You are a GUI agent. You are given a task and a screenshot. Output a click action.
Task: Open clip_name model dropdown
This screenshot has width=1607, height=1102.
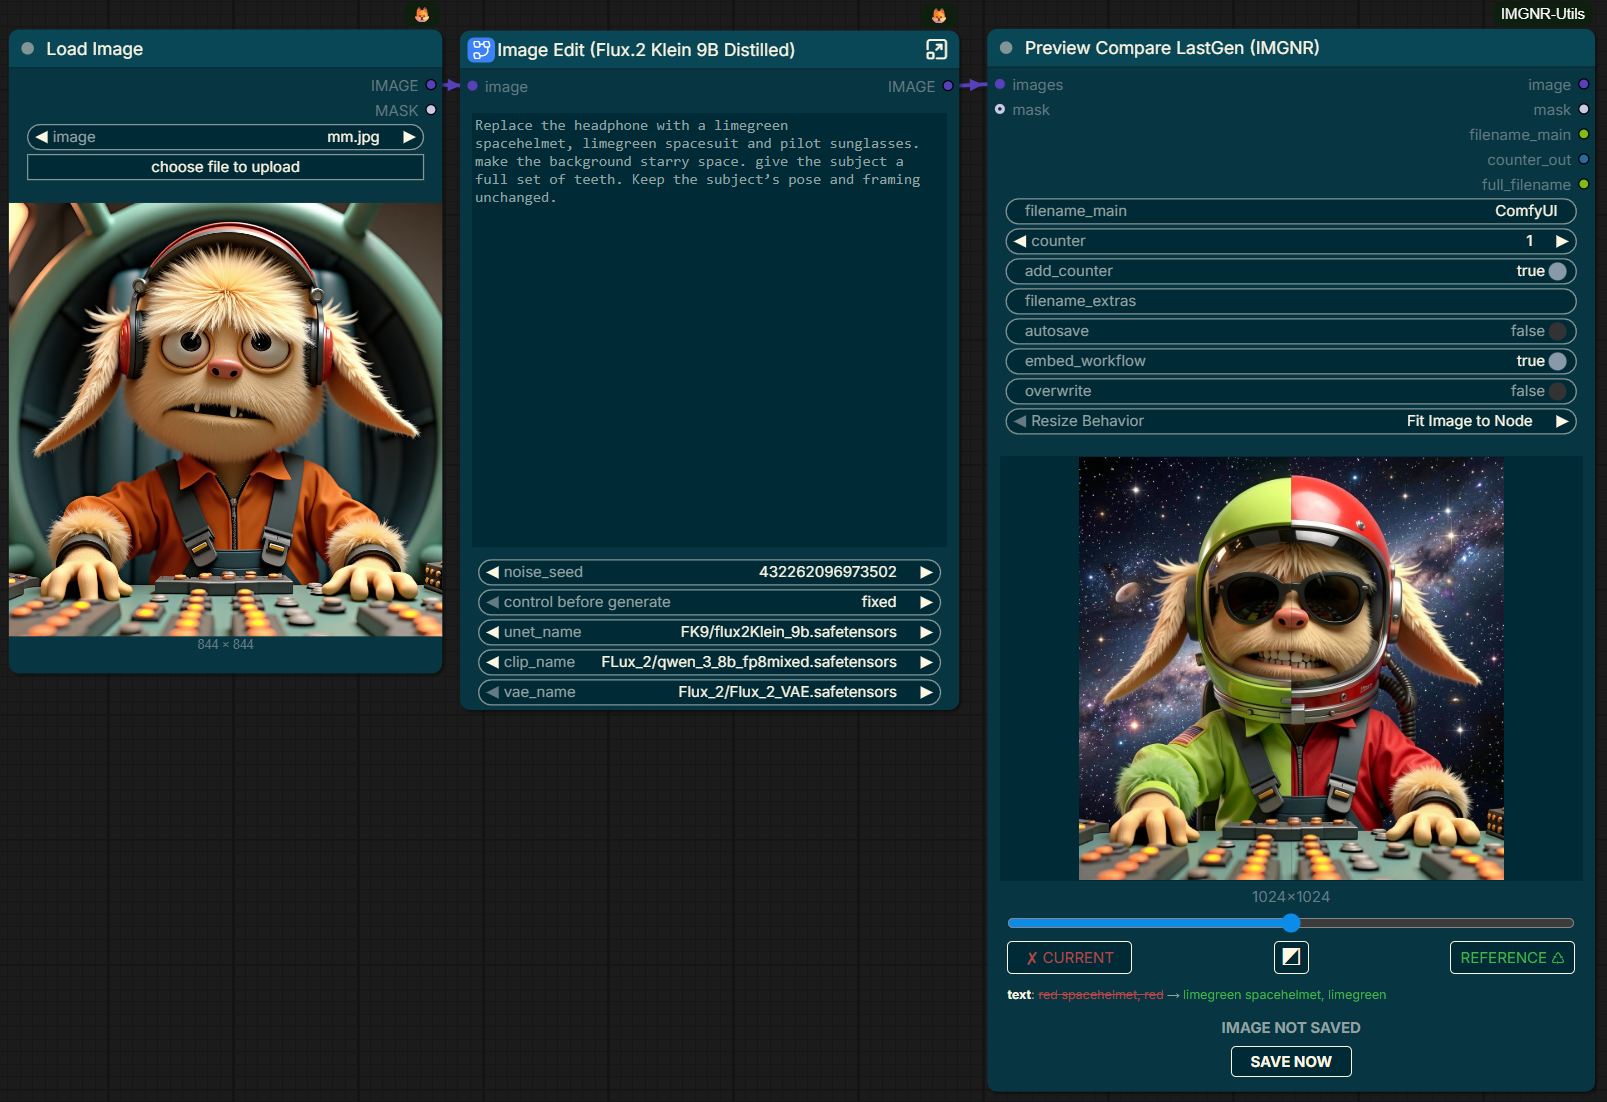709,662
